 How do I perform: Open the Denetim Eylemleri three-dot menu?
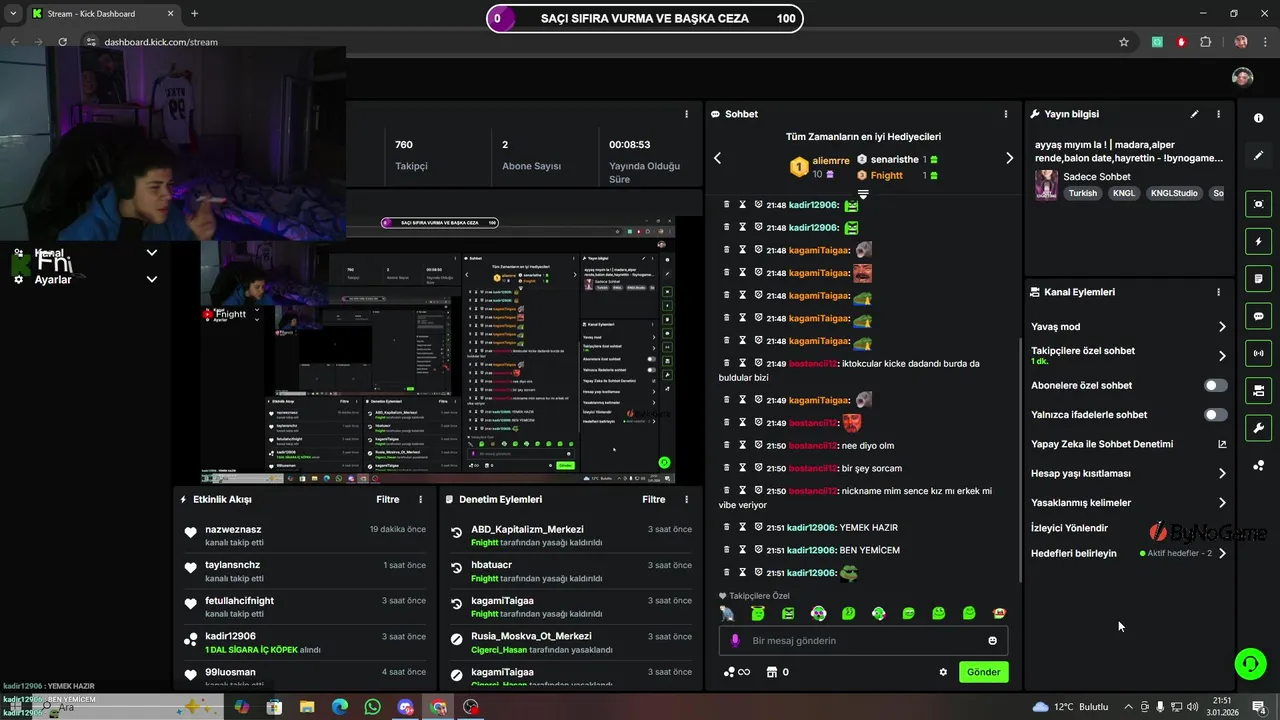686,499
